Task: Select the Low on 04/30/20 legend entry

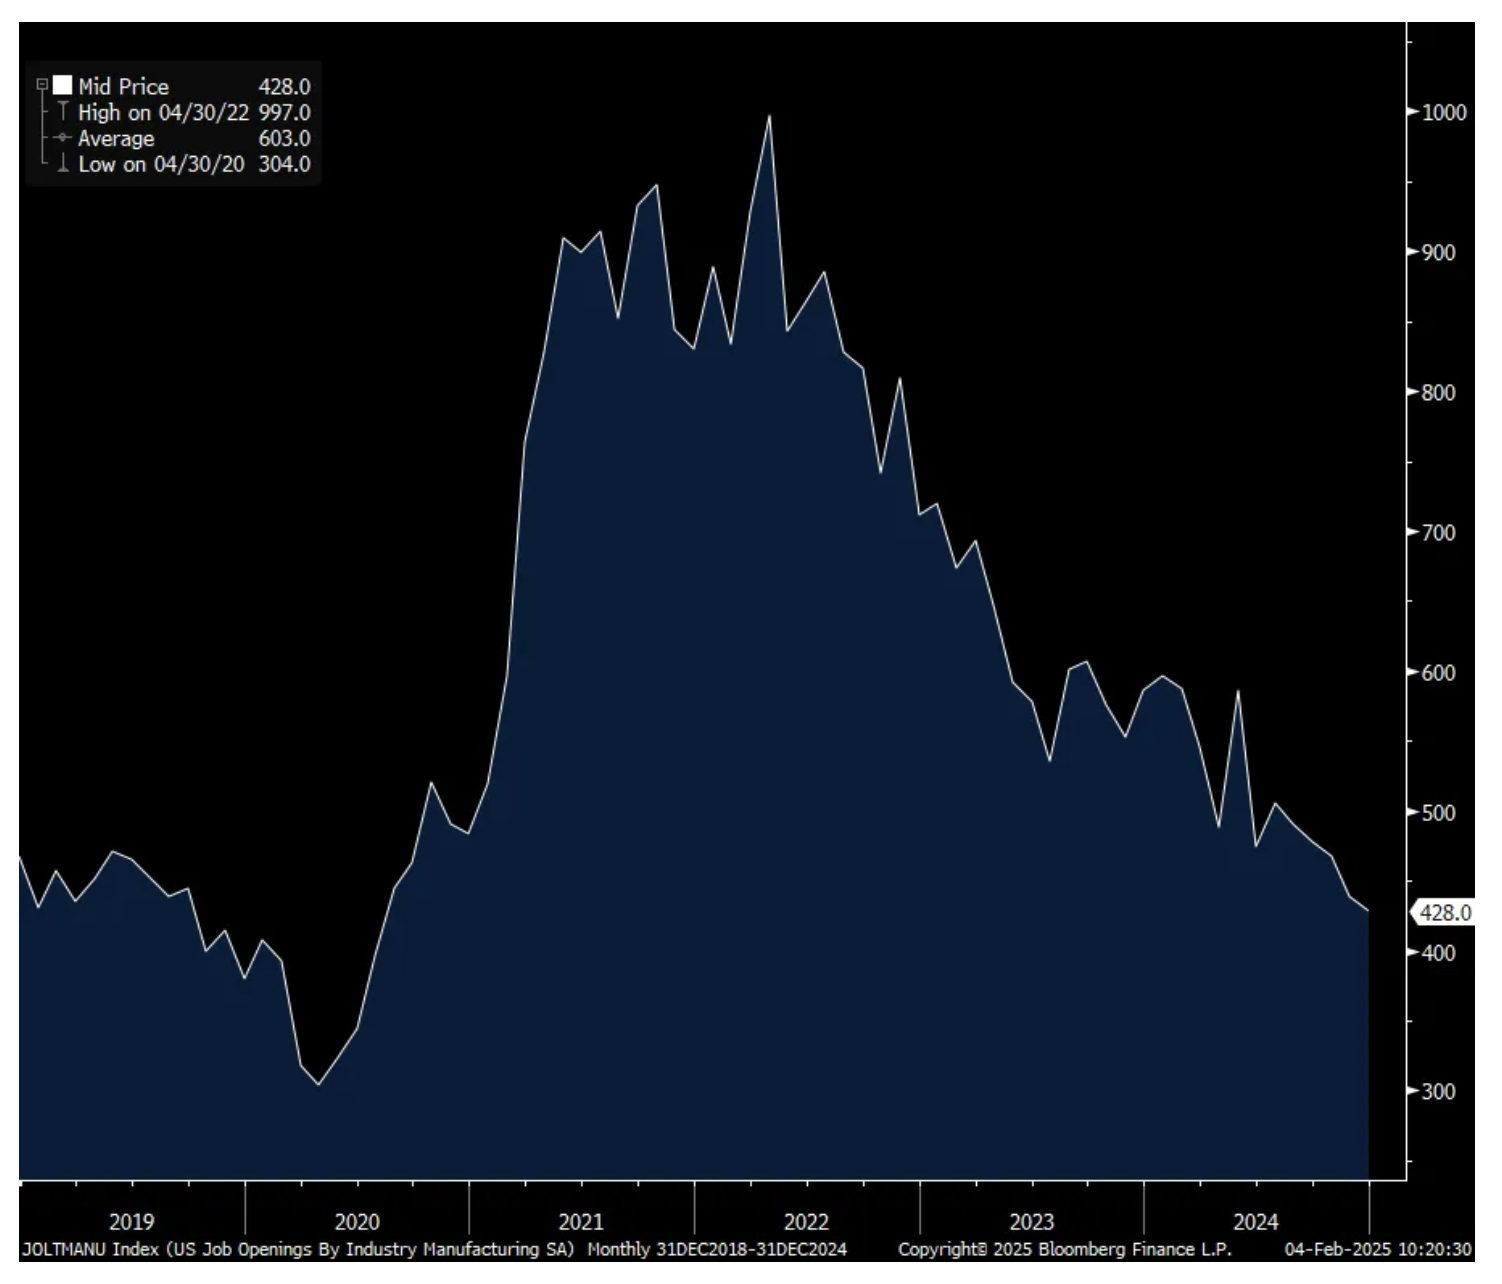Action: click(161, 165)
